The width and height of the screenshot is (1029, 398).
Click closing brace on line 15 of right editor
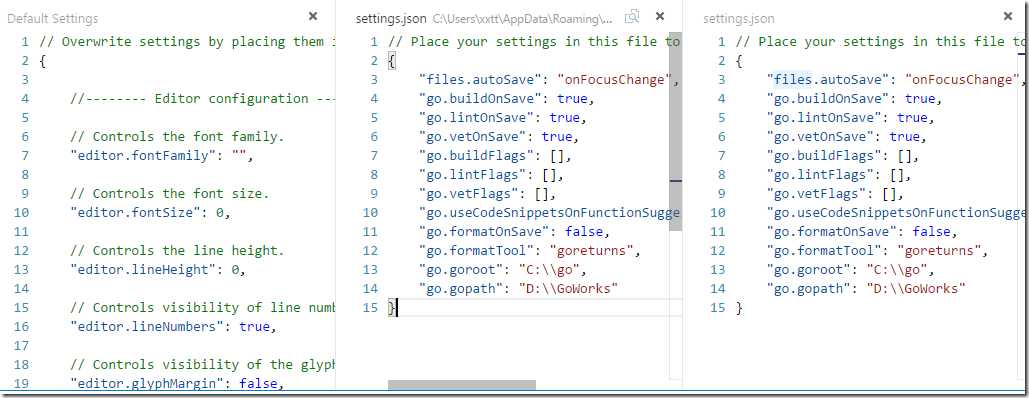(740, 308)
